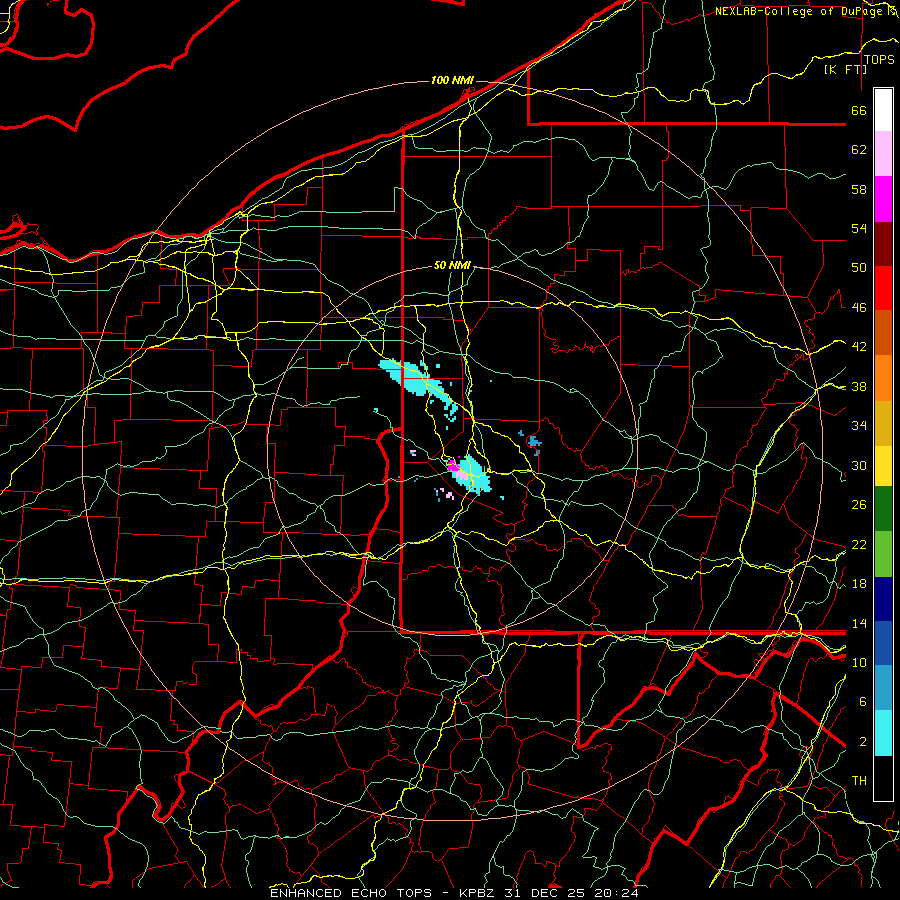
Task: Click the 'ENHANCED ECHO TOPS' product title
Action: (x=351, y=893)
